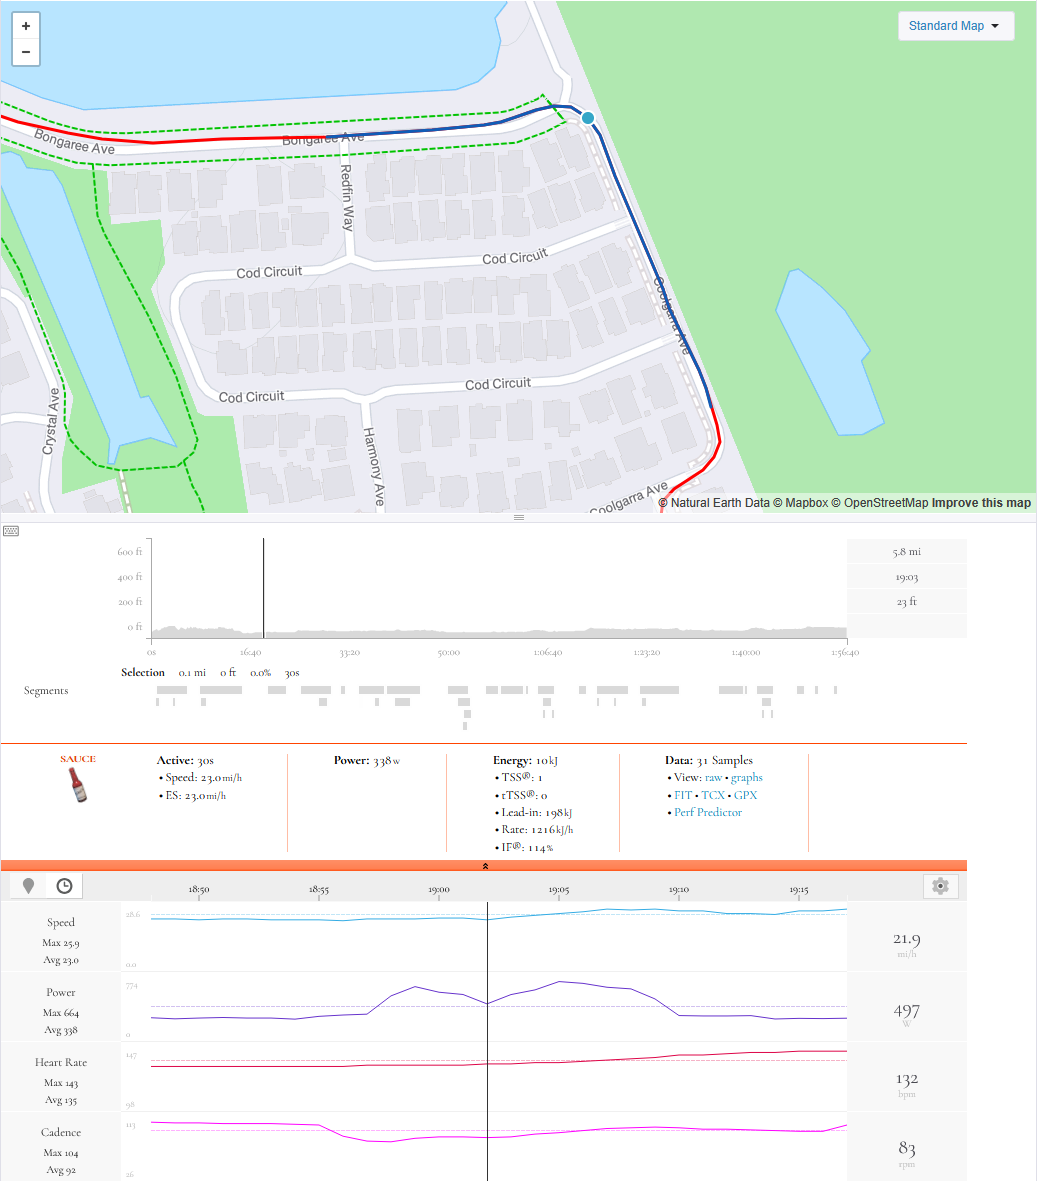
Task: Zoom in on the map
Action: tap(26, 26)
